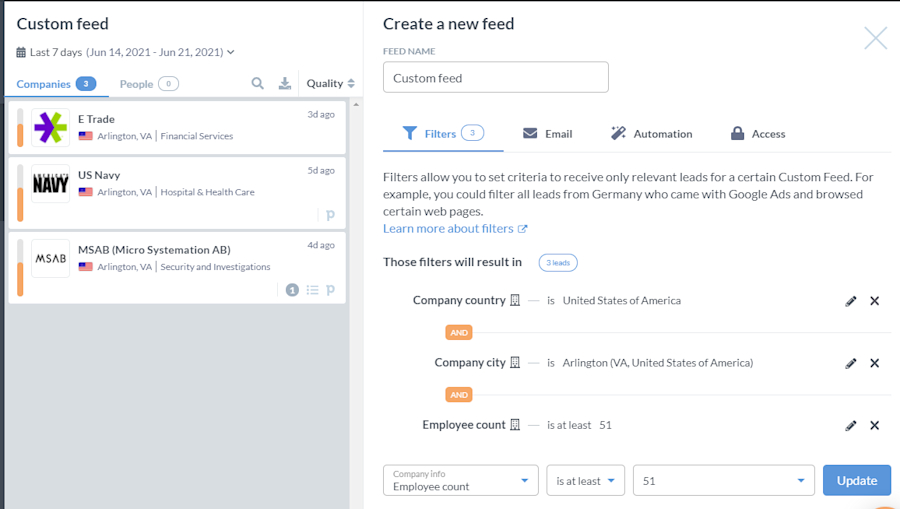
Task: Close the Create a new feed panel
Action: point(875,38)
